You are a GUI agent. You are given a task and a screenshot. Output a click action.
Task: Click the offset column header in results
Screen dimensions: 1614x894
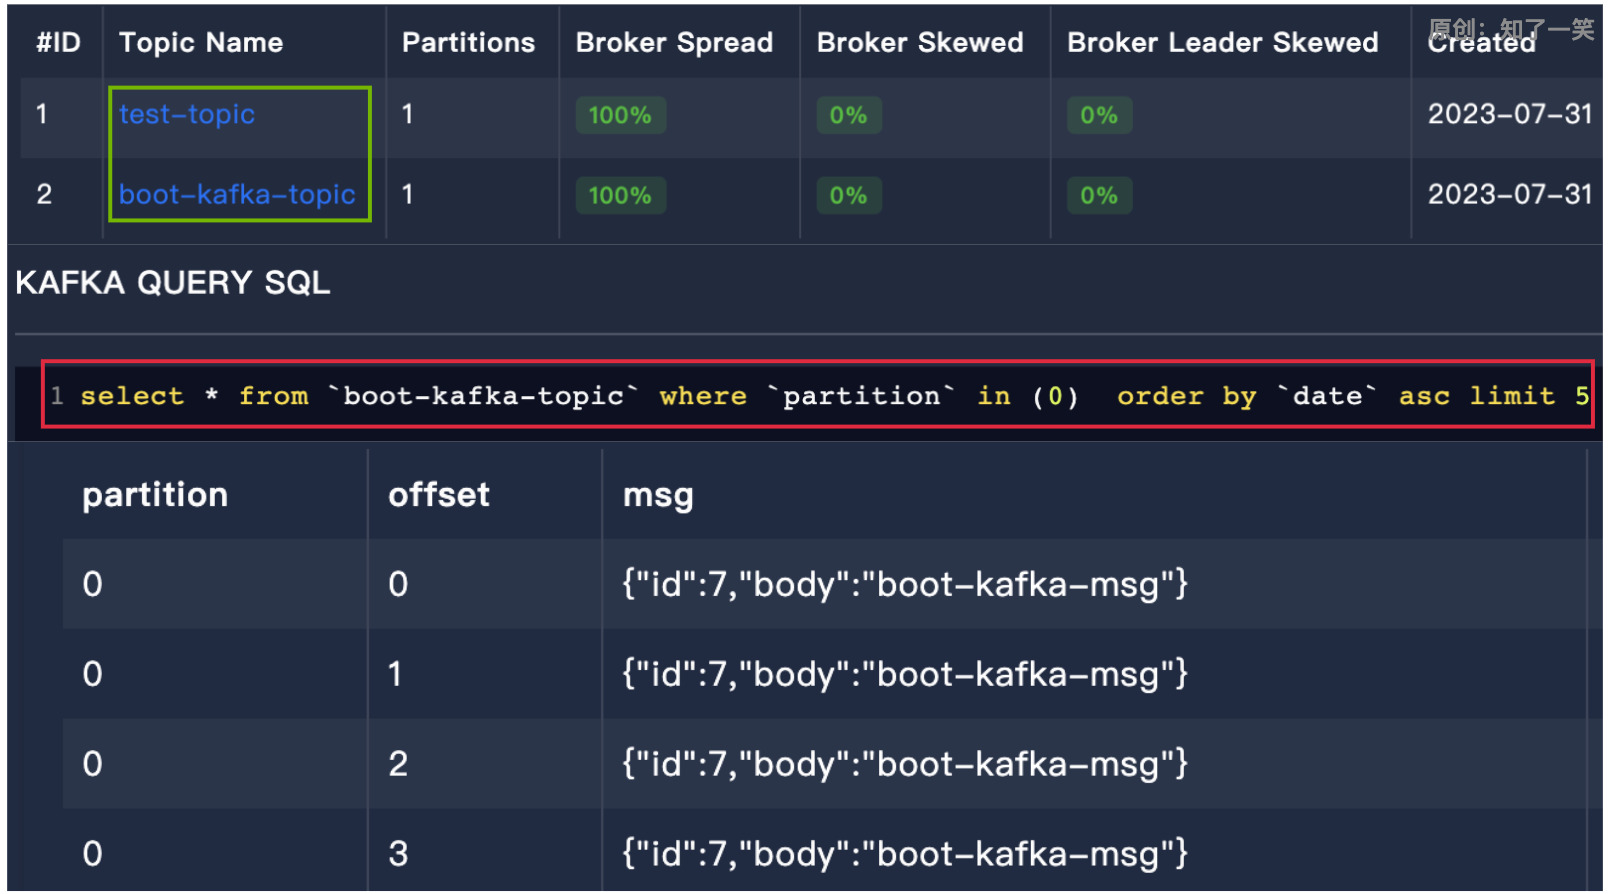tap(439, 495)
